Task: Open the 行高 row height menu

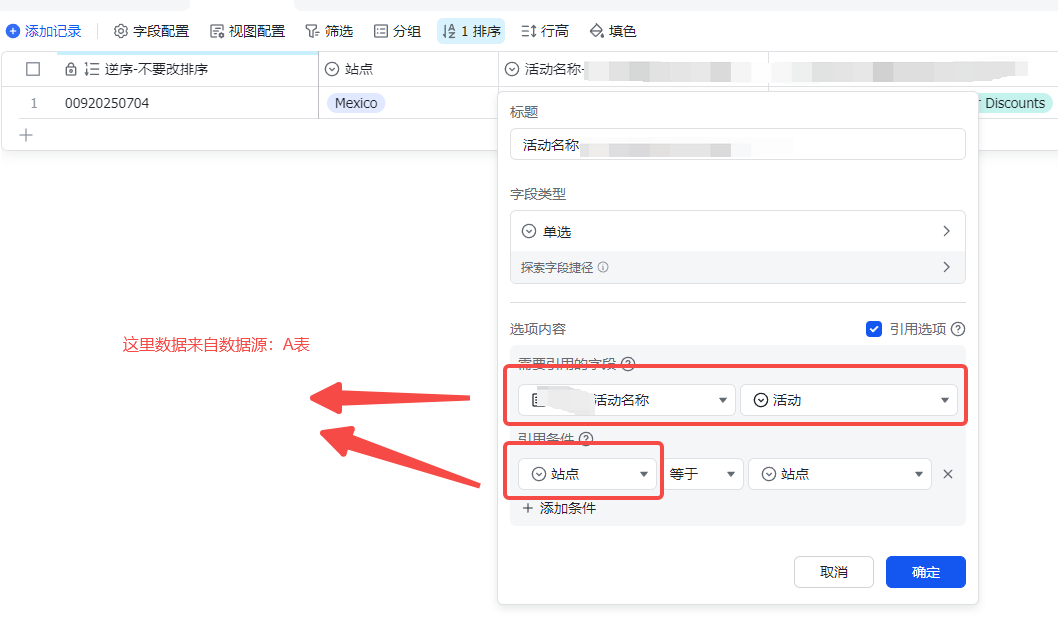Action: pos(545,31)
